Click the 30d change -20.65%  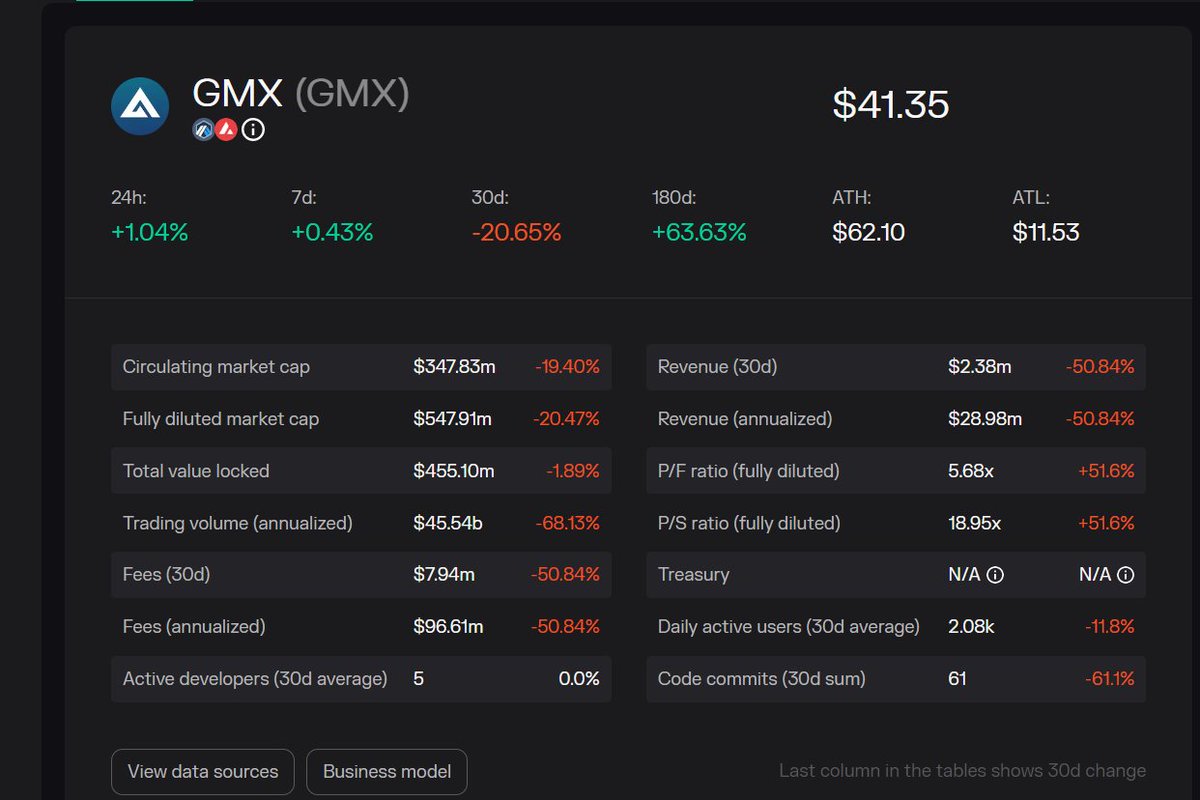click(x=516, y=233)
